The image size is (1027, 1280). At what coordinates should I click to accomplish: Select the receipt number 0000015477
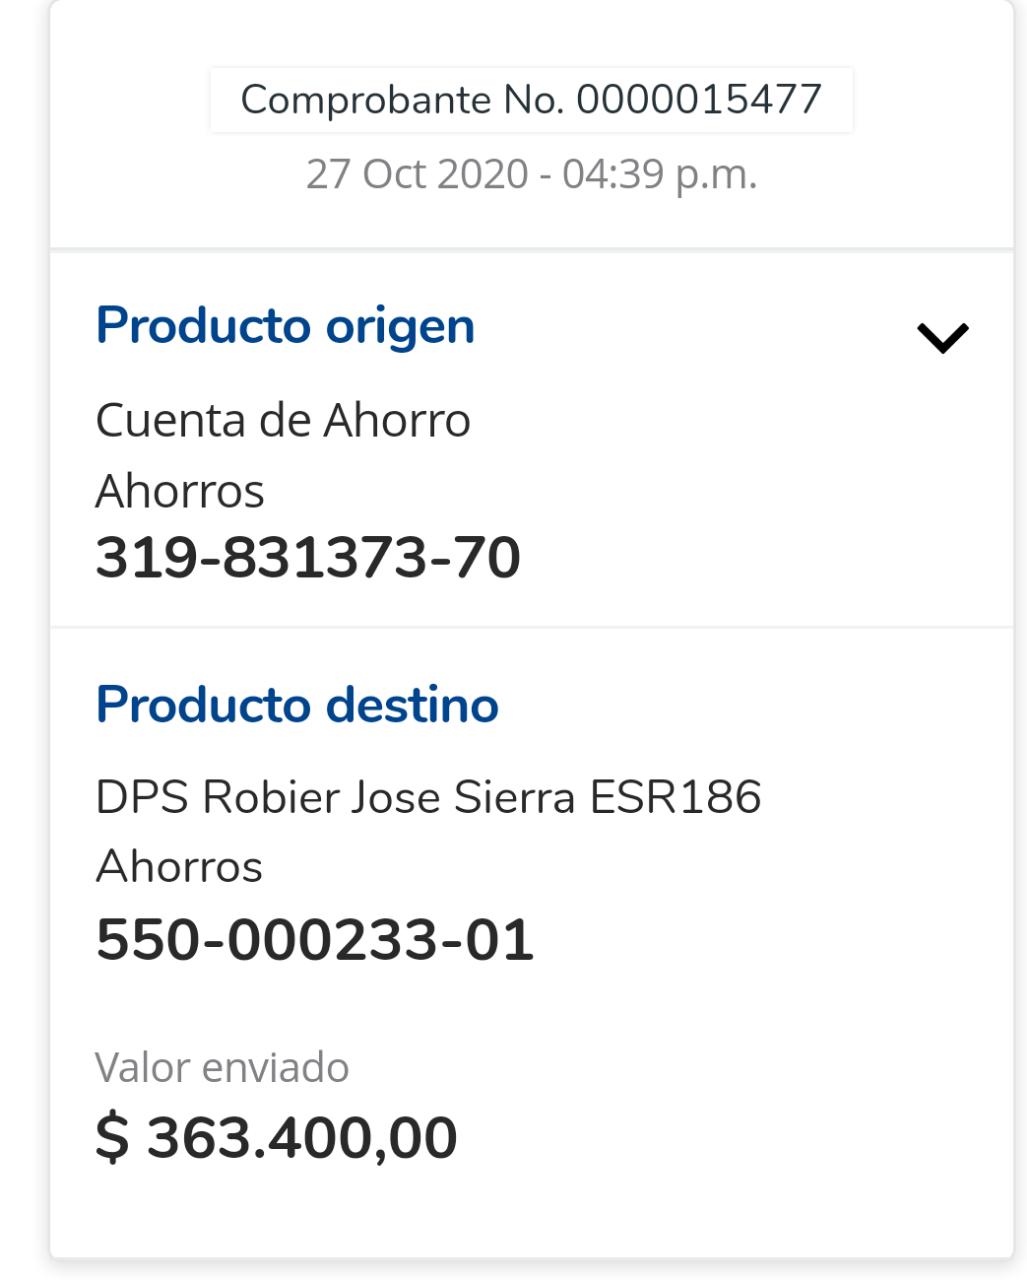pos(698,100)
